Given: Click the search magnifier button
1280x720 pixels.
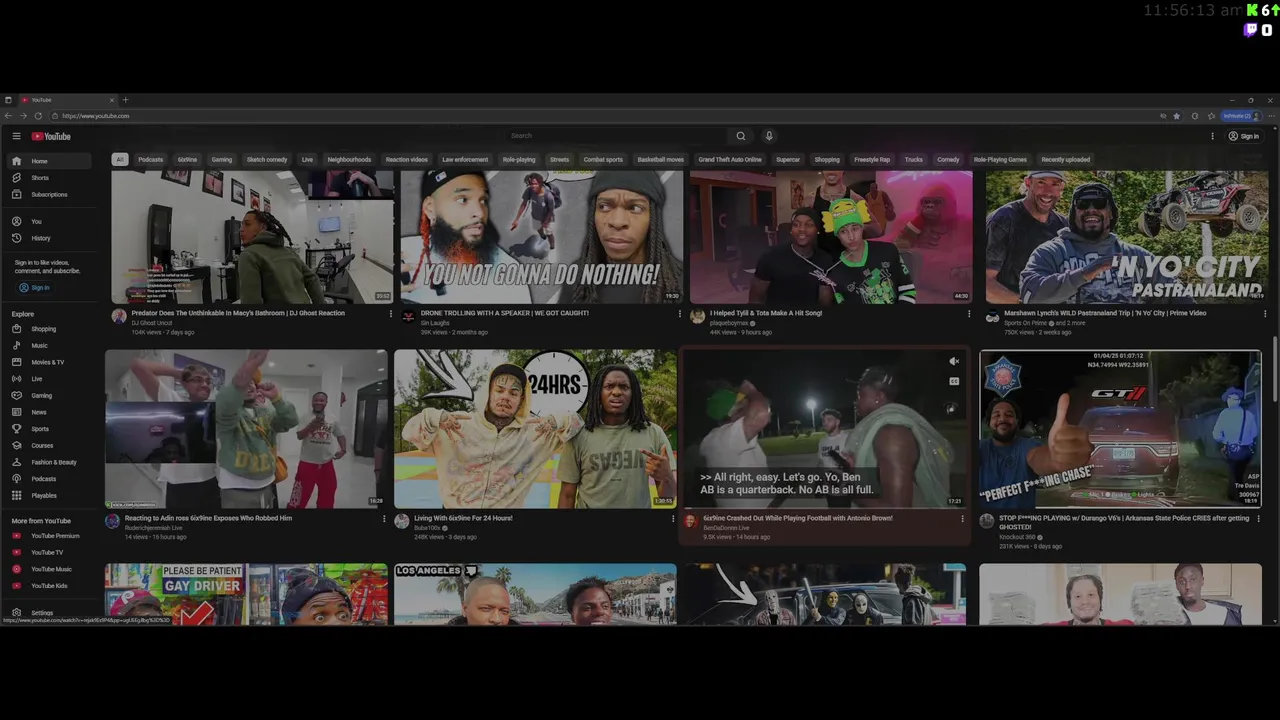Looking at the screenshot, I should pyautogui.click(x=741, y=136).
